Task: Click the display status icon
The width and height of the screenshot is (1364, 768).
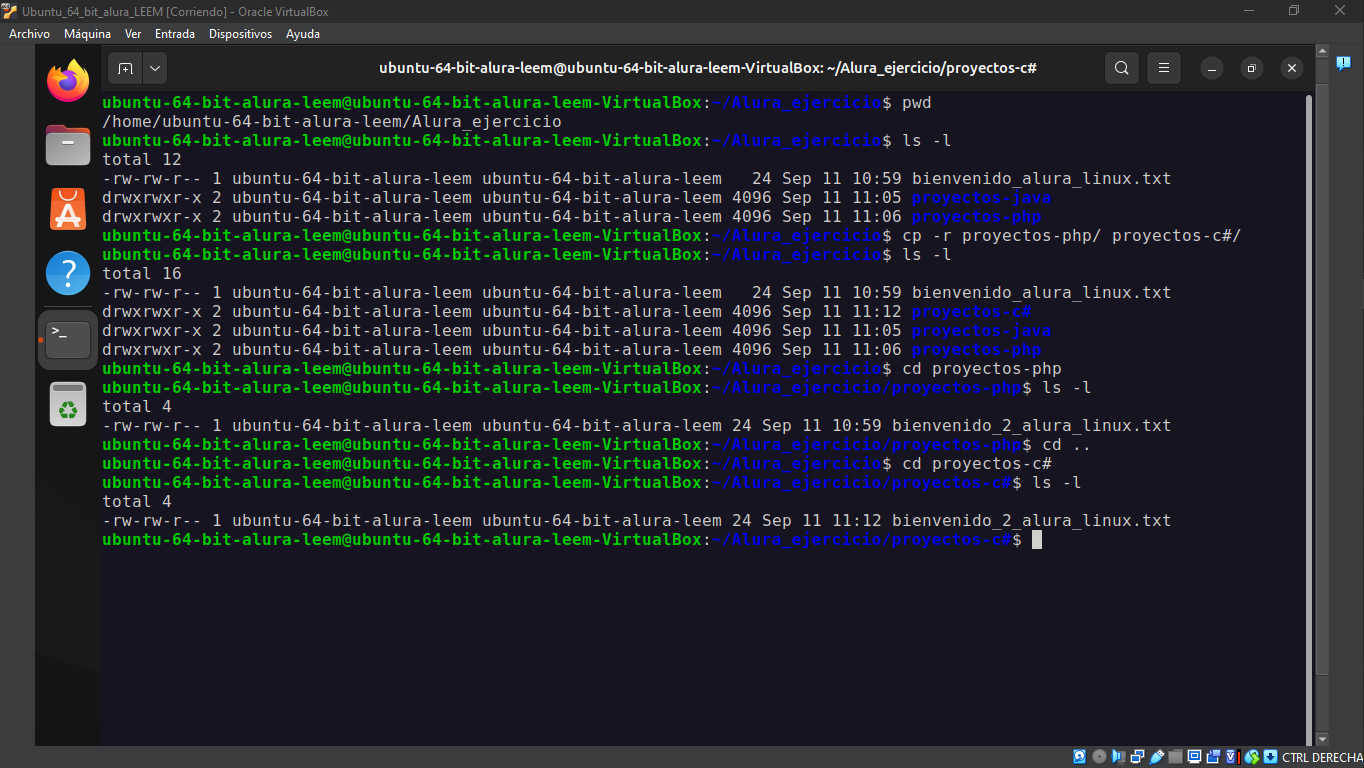Action: (x=1195, y=757)
